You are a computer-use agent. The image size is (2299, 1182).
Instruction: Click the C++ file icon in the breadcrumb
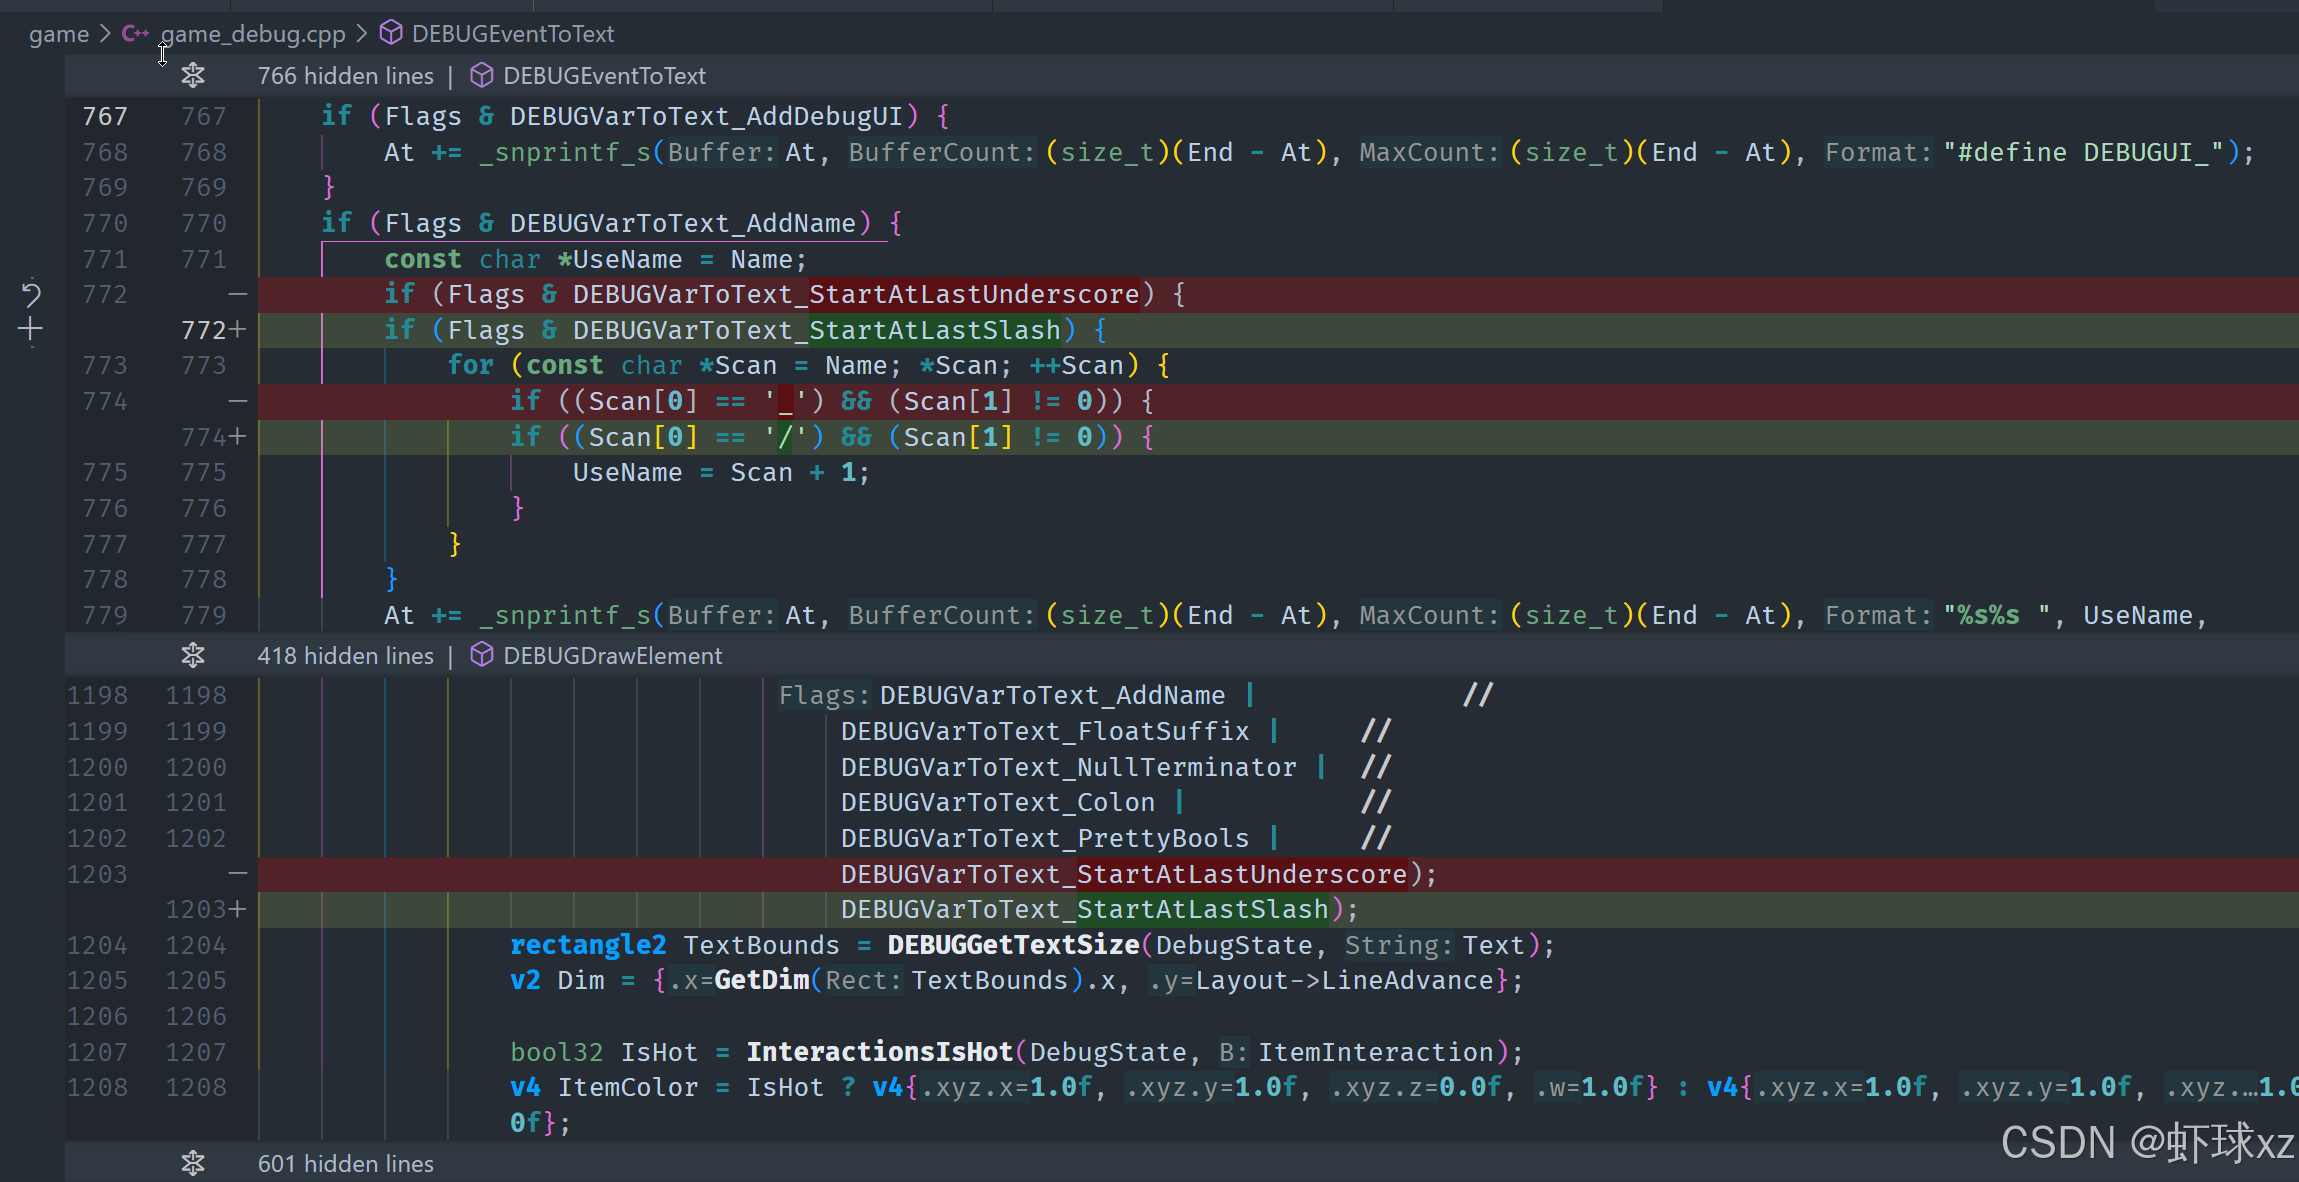tap(135, 34)
